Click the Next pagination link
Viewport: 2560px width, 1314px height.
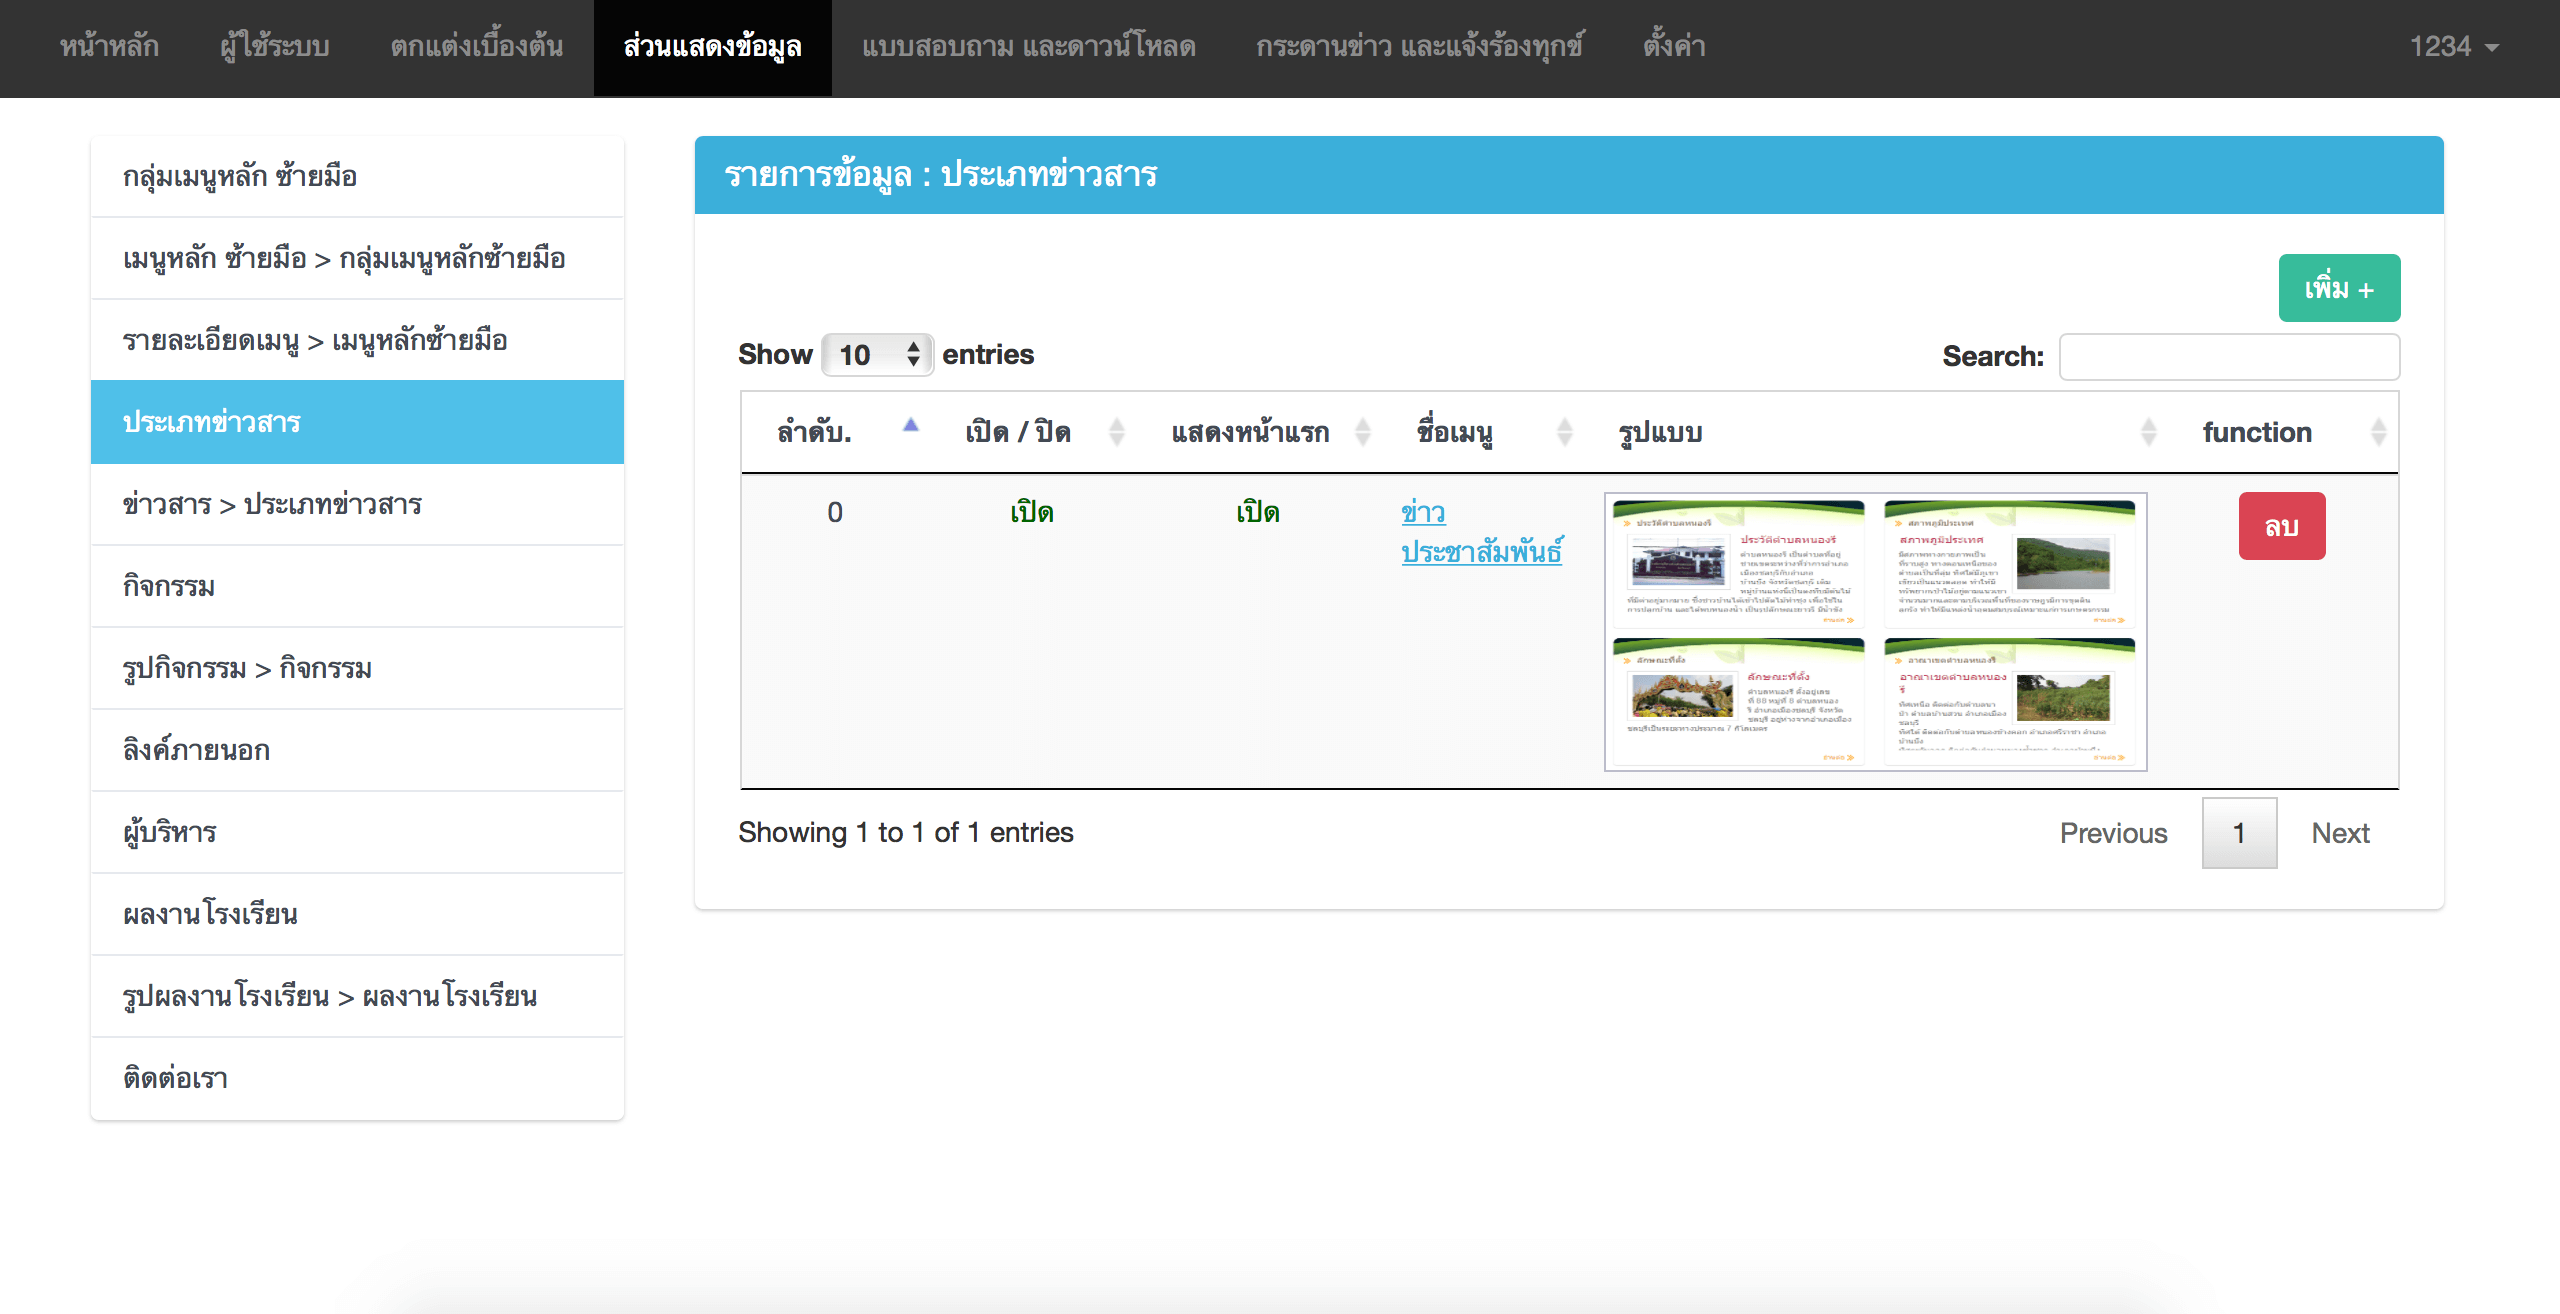coord(2339,833)
